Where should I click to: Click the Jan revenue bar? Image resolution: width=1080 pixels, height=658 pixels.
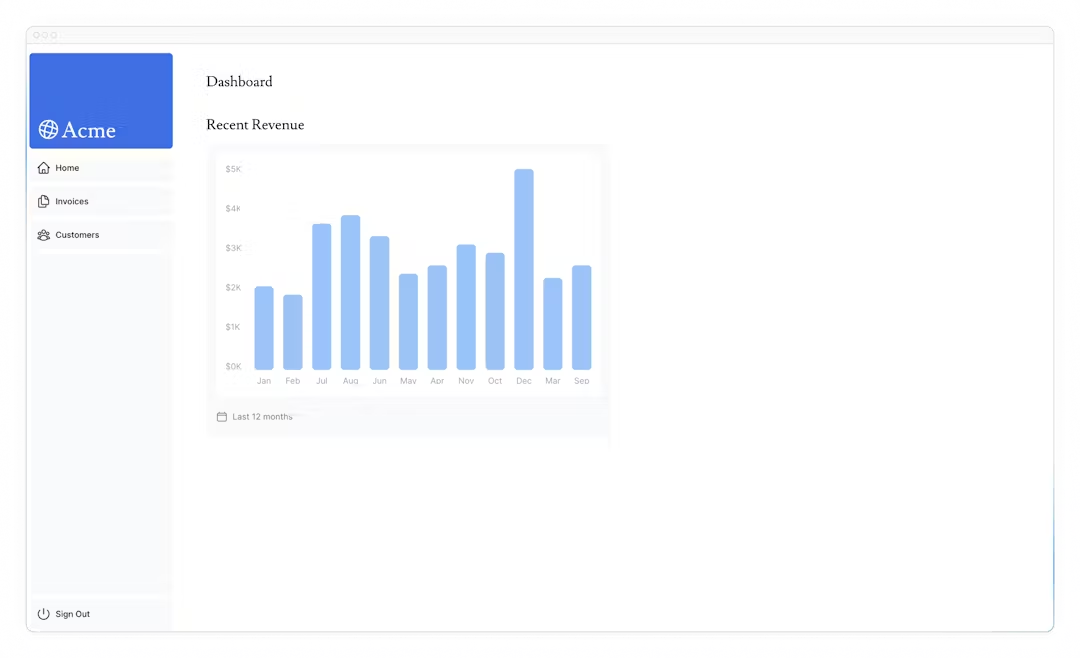click(x=264, y=328)
